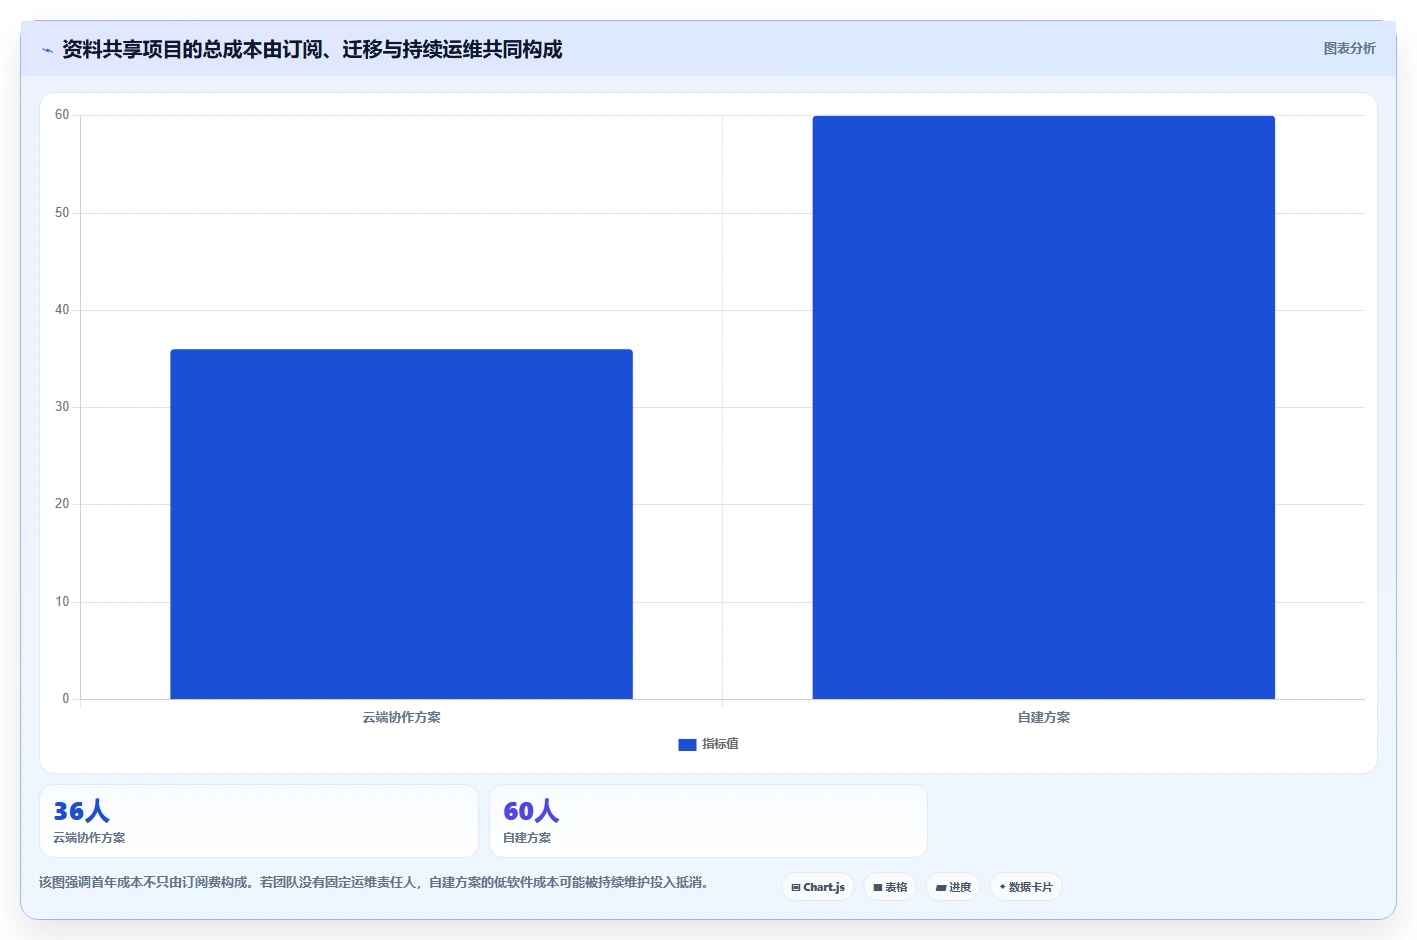1417x940 pixels.
Task: Click the 指标值 legend label
Action: point(720,744)
